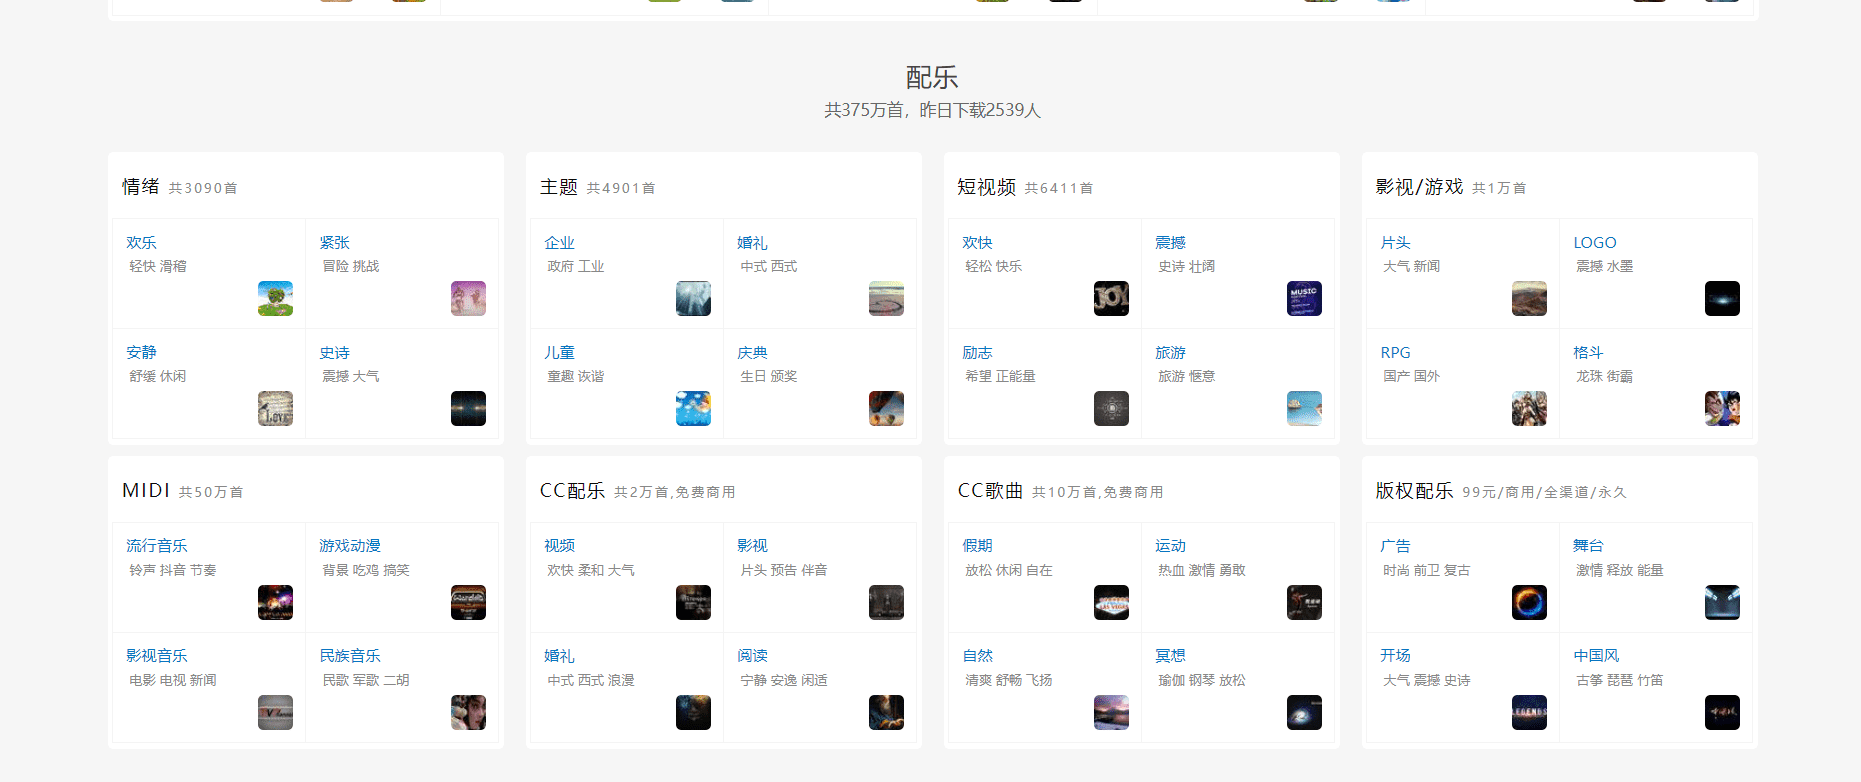Viewport: 1861px width, 782px height.
Task: Click the 儿童 blue sky thumbnail
Action: 693,408
